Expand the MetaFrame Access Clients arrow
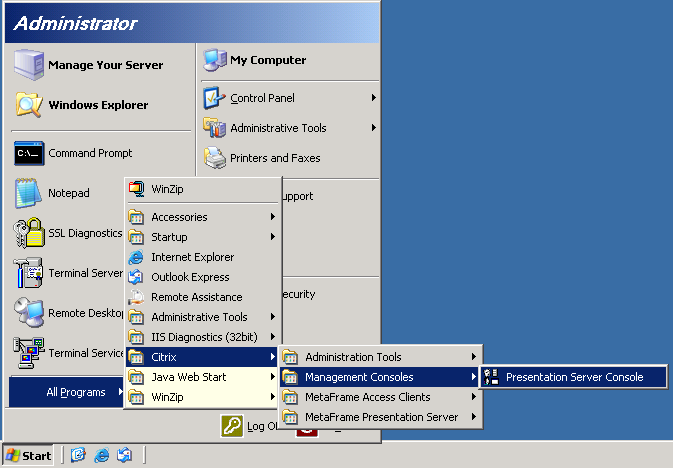The height and width of the screenshot is (468, 673). pos(473,397)
